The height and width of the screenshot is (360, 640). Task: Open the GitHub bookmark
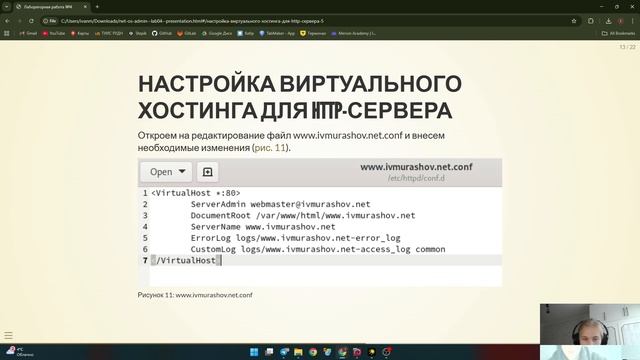[162, 33]
